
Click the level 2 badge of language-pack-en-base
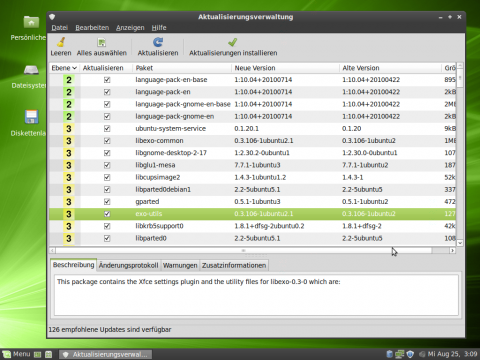click(69, 80)
